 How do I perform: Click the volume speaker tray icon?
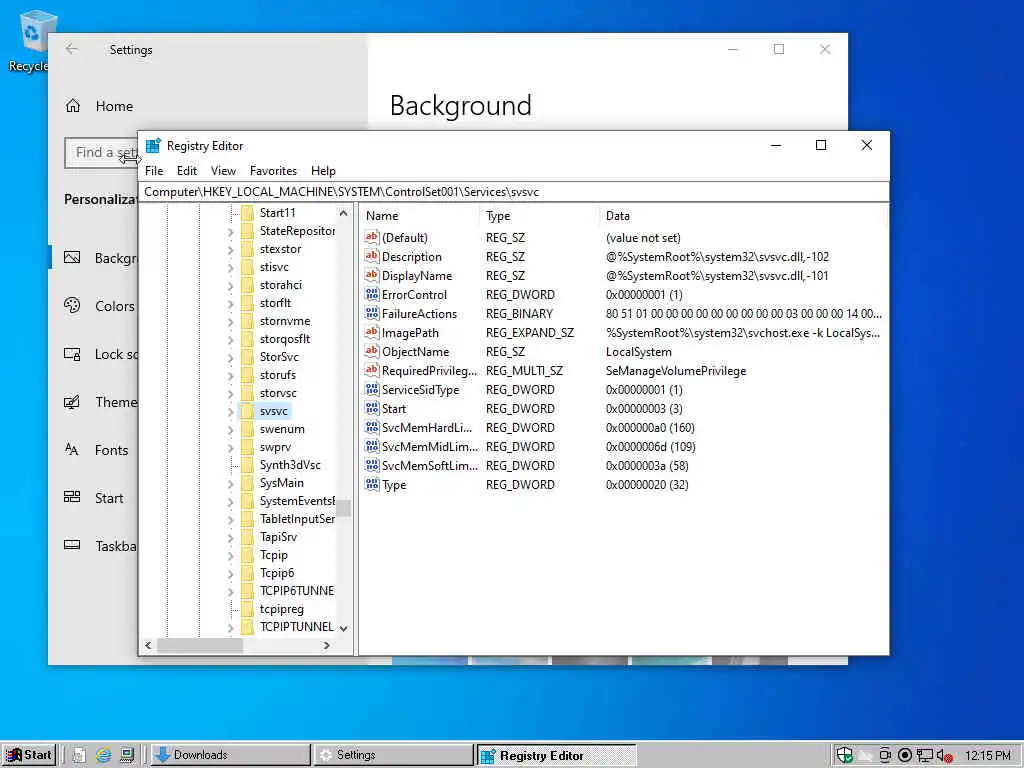944,756
